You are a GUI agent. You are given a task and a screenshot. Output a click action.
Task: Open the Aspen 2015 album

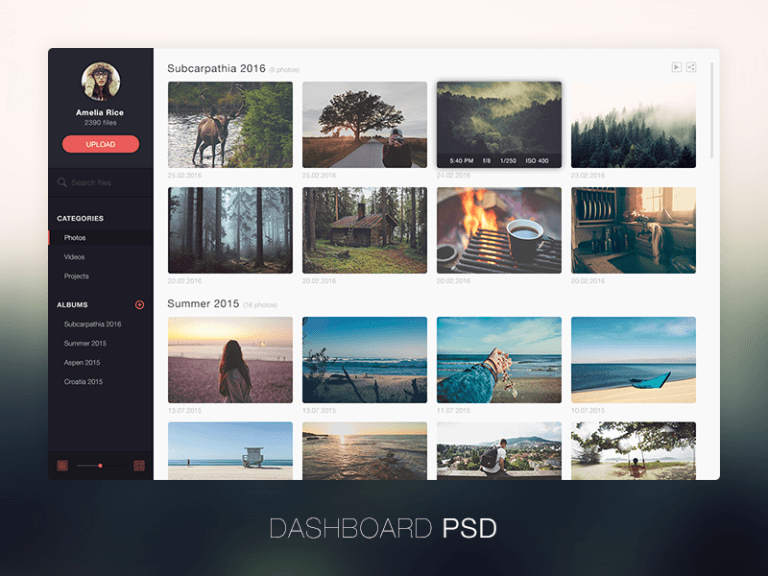82,362
